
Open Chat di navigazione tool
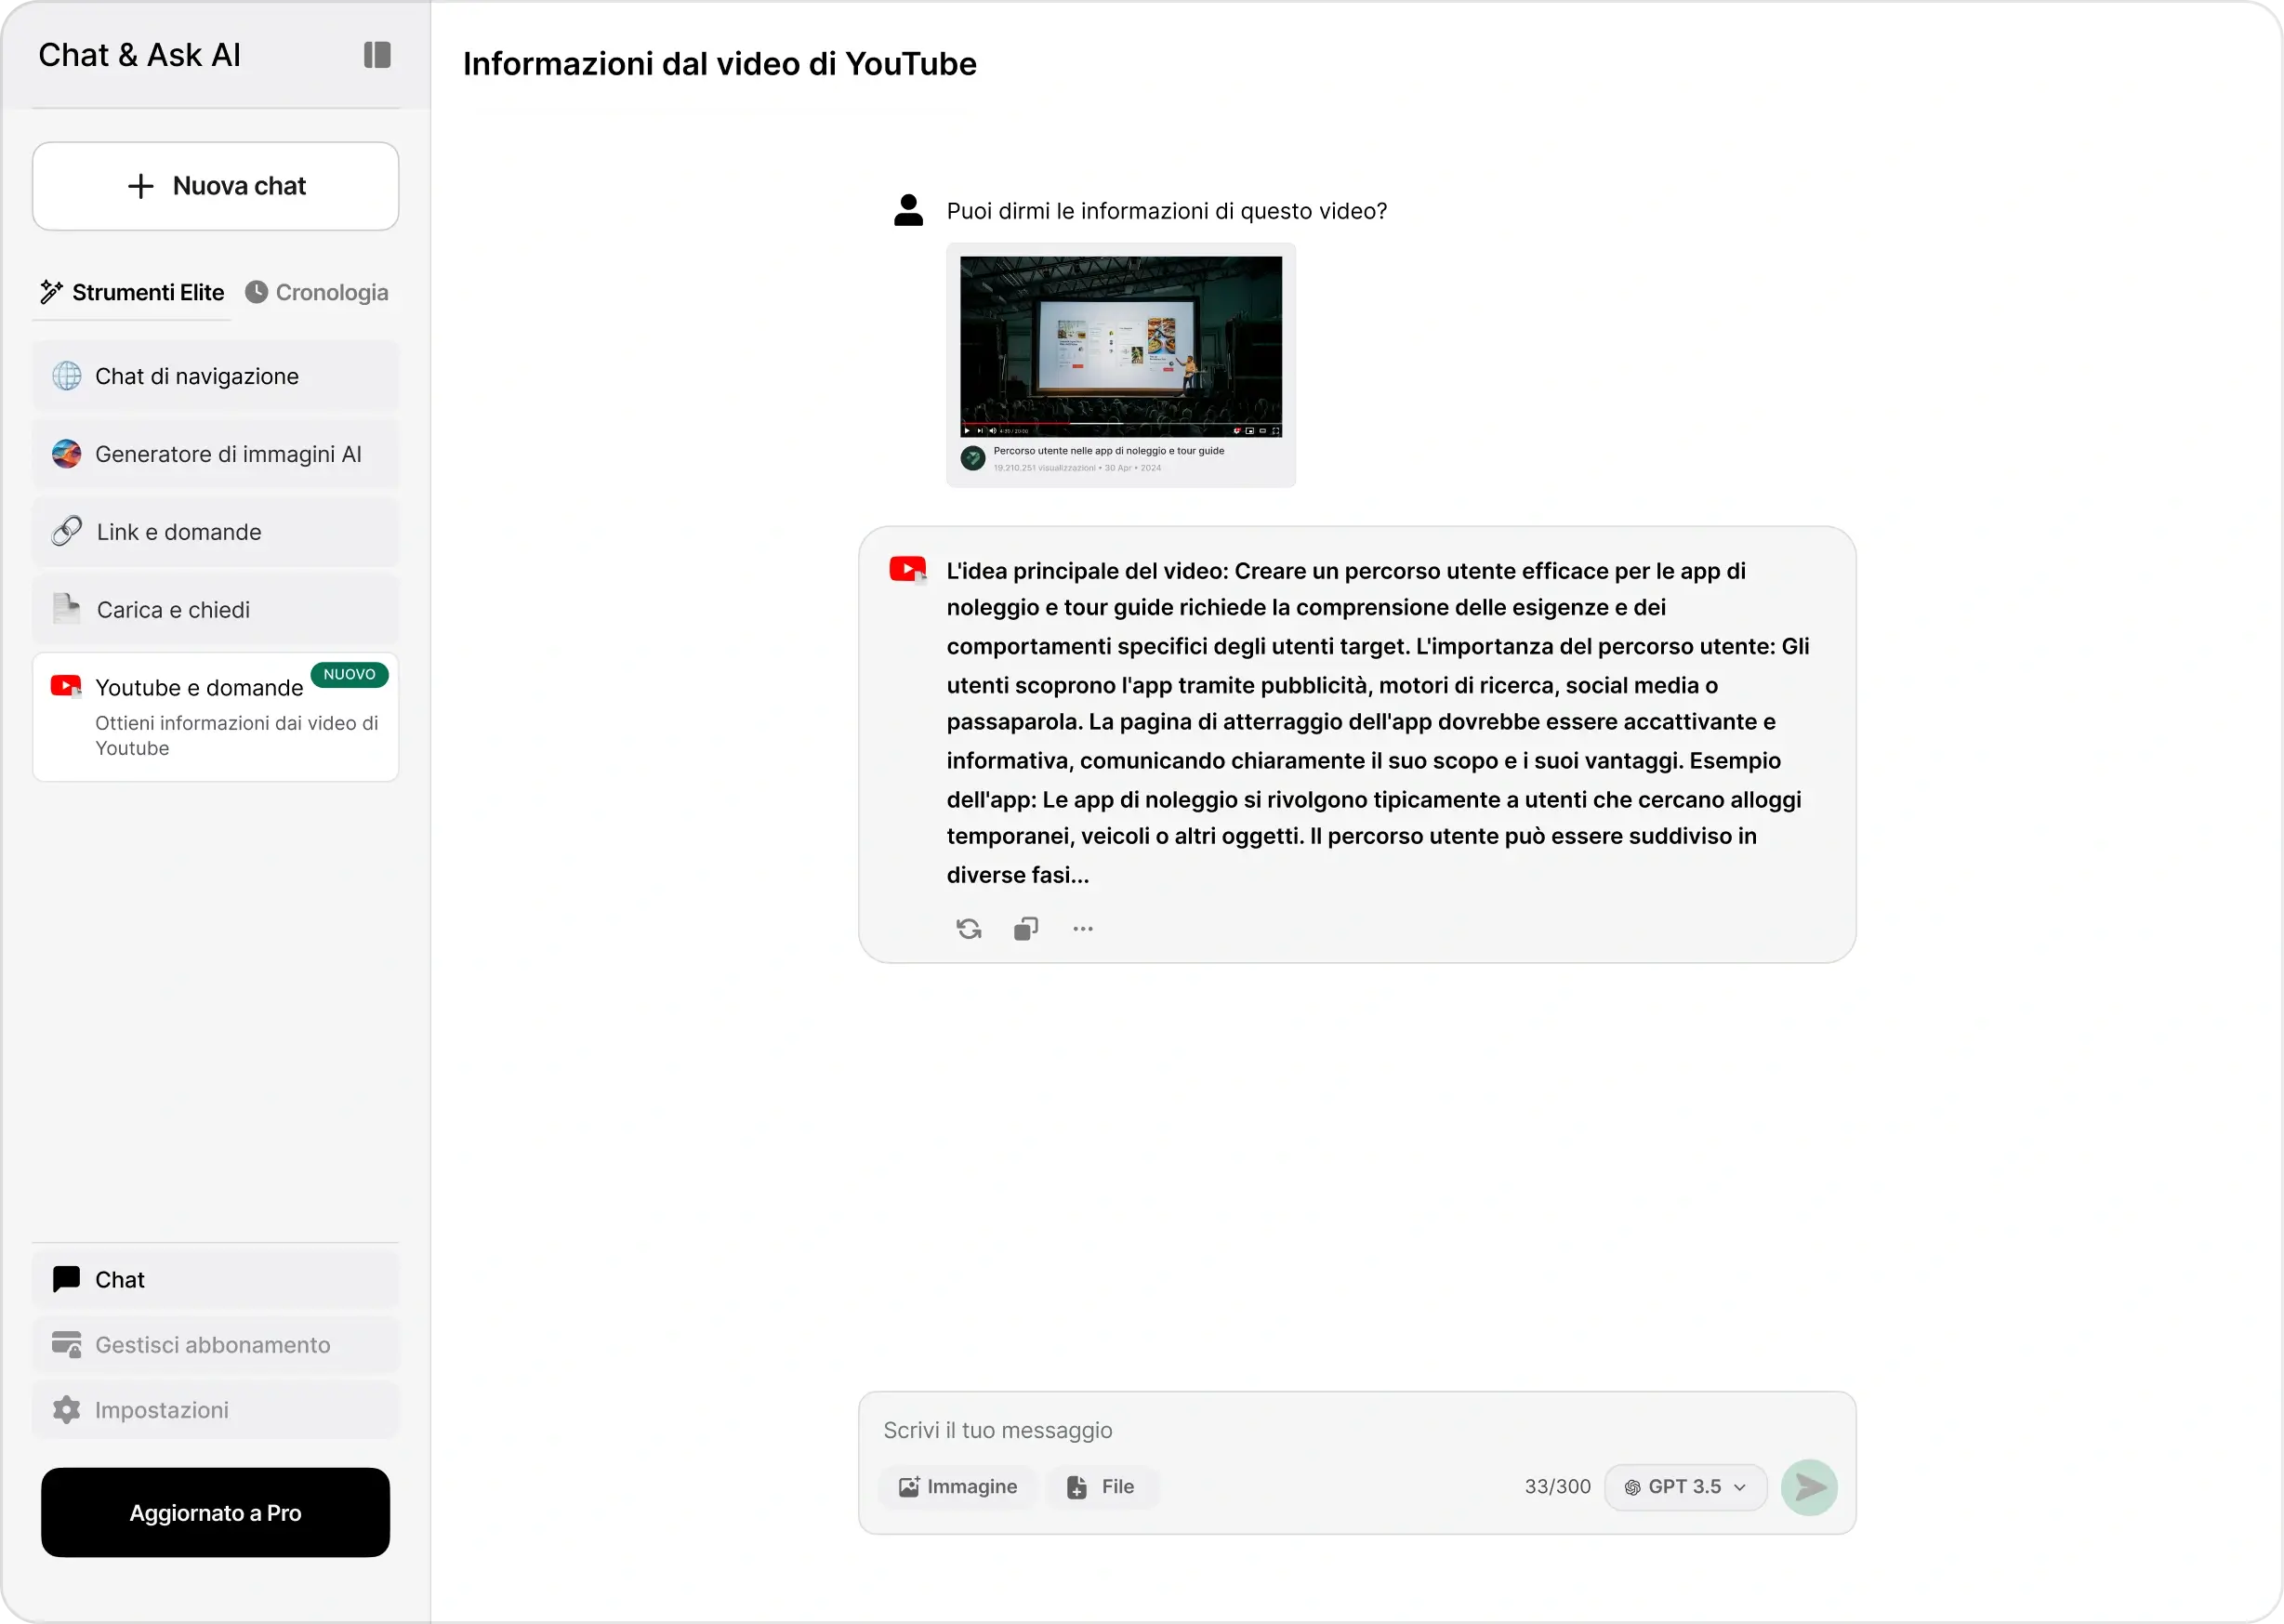tap(216, 376)
